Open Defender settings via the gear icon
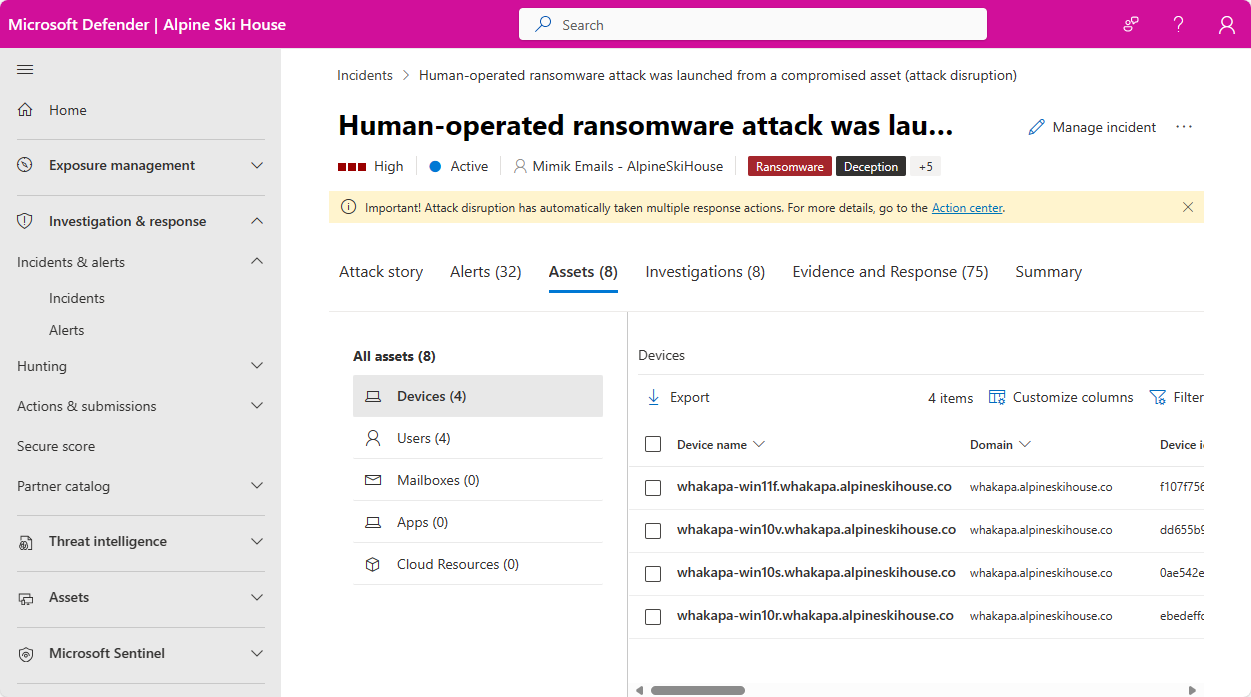Image resolution: width=1251 pixels, height=697 pixels. (x=1130, y=23)
